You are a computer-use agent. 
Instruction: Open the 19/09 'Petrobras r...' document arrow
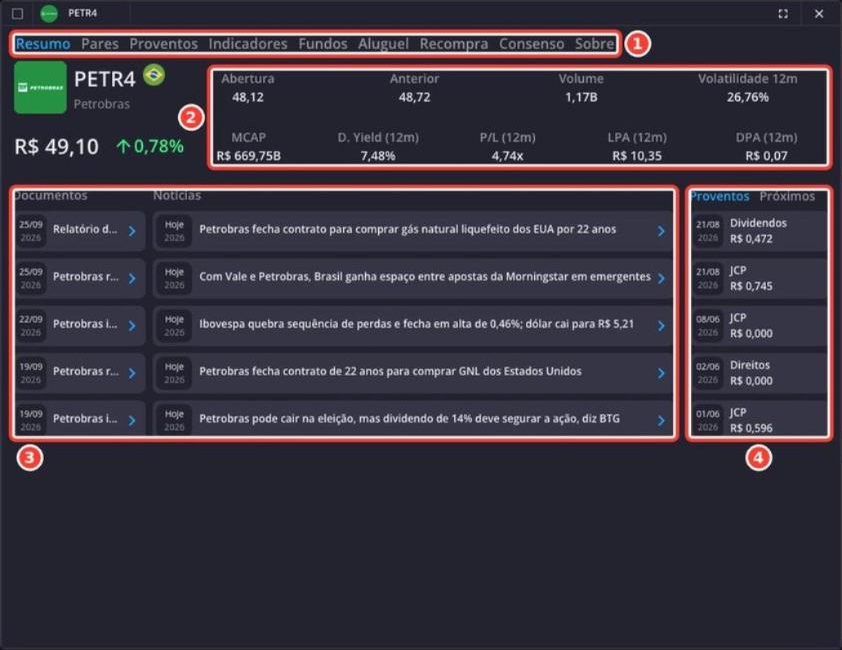pyautogui.click(x=132, y=373)
